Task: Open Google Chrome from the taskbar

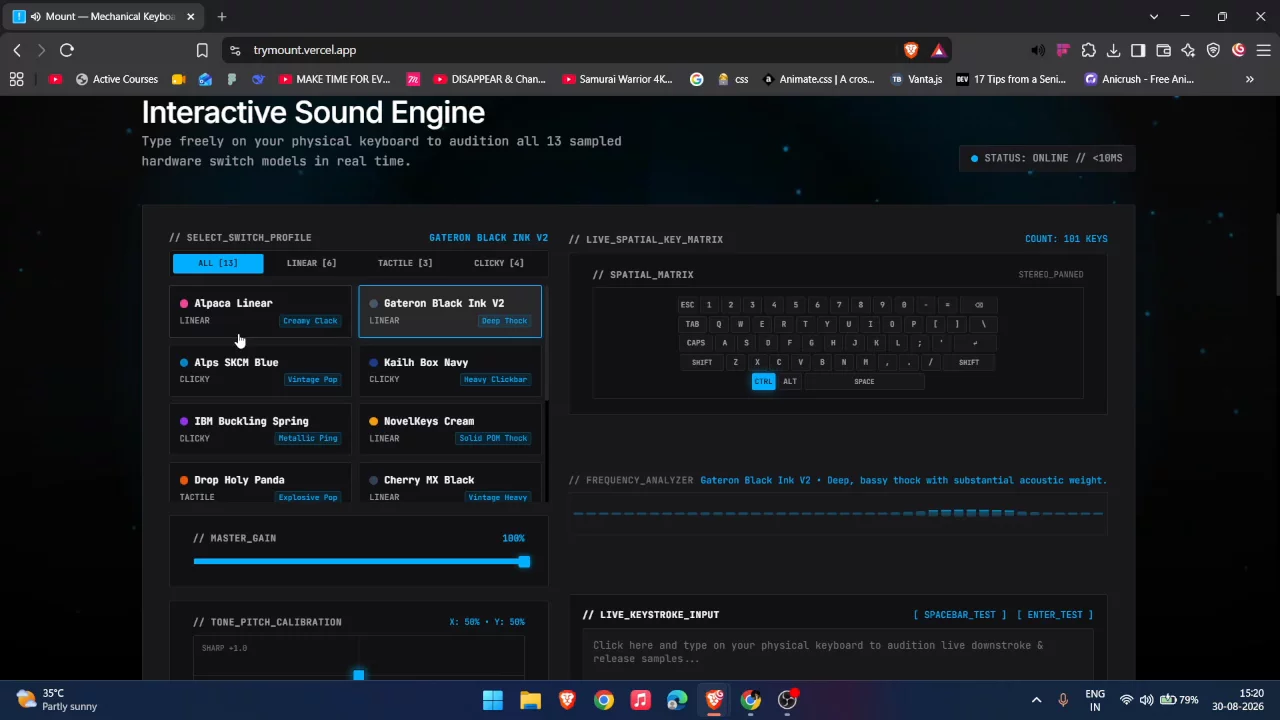Action: coord(604,700)
